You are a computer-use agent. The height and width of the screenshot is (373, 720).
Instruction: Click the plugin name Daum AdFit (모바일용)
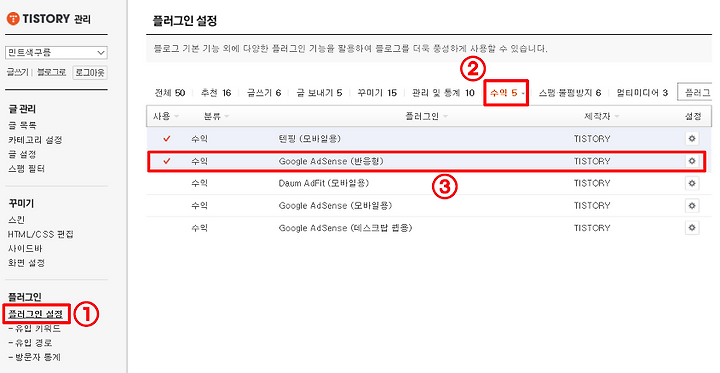324,183
